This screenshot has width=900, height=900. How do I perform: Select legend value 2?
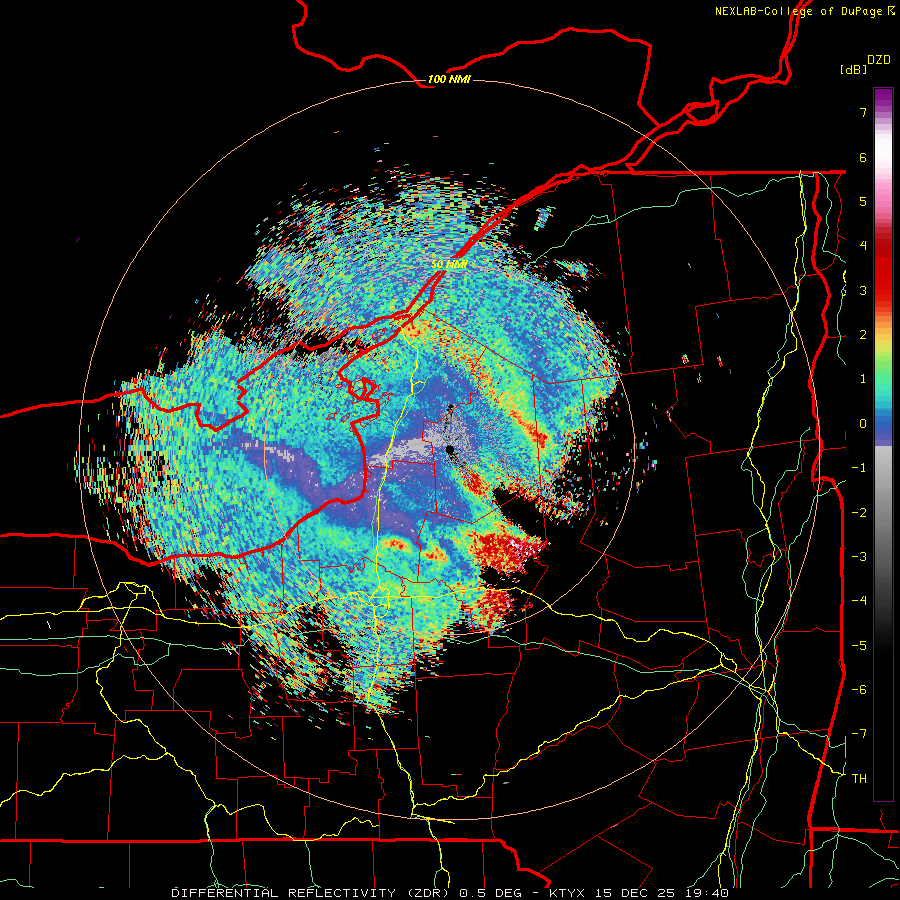click(863, 335)
